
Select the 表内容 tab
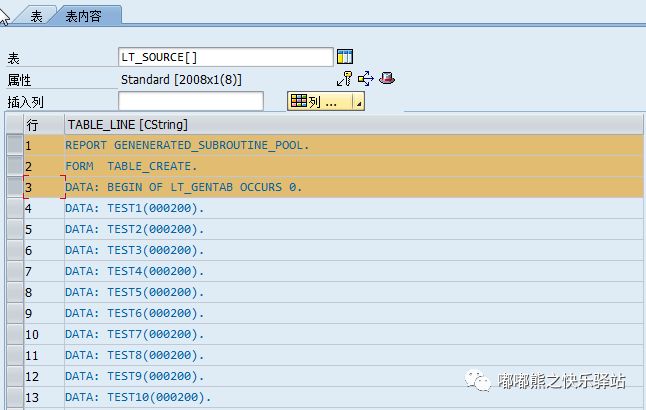click(84, 16)
